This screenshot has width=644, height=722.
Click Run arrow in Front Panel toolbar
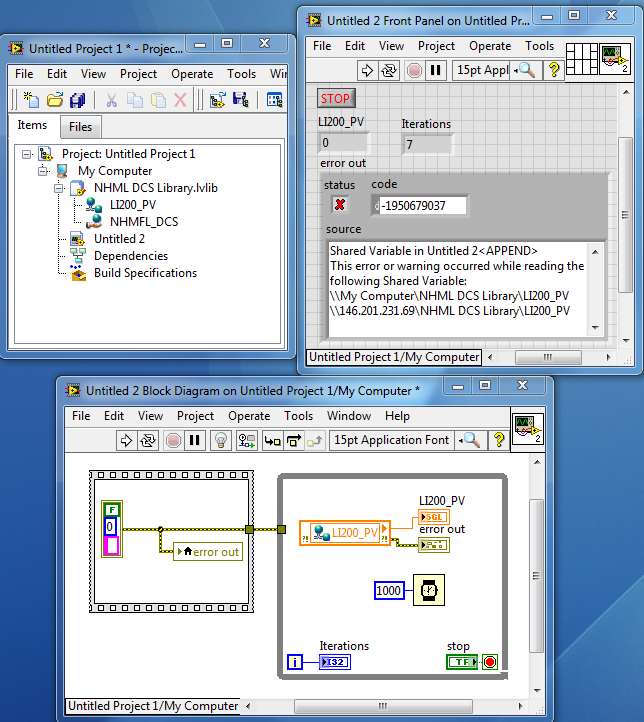(x=367, y=70)
